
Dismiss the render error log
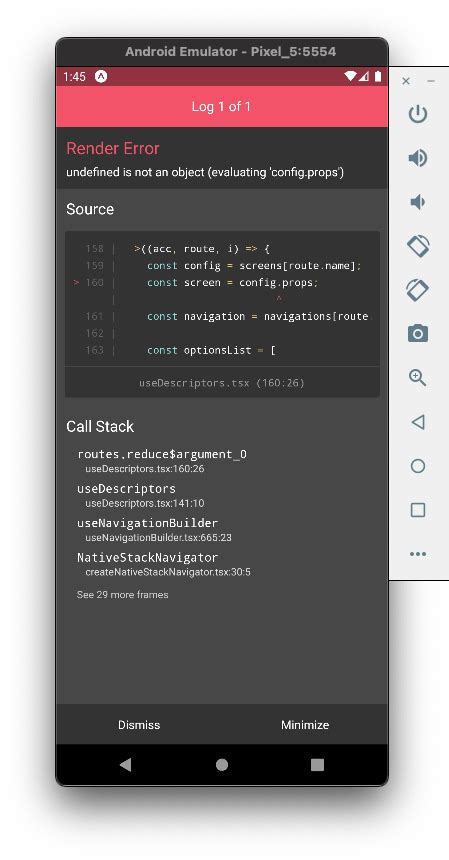click(x=139, y=725)
